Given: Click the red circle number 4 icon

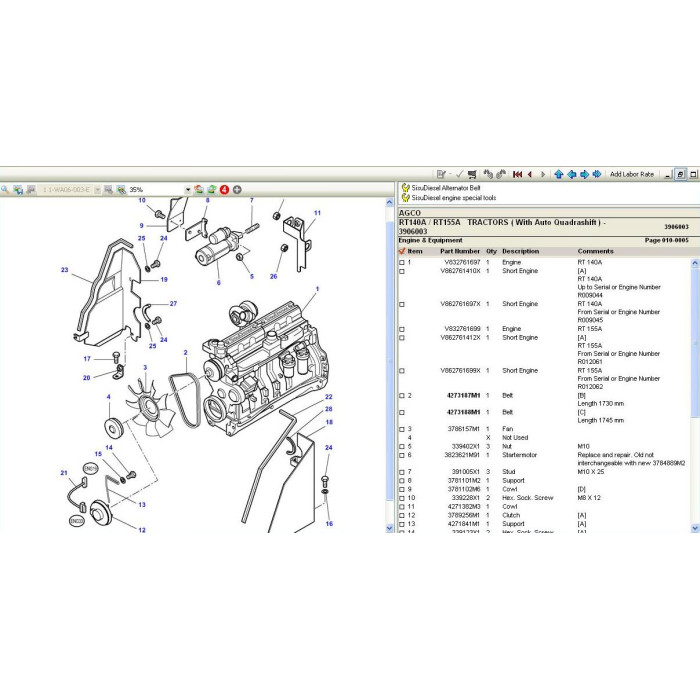Looking at the screenshot, I should coord(224,190).
